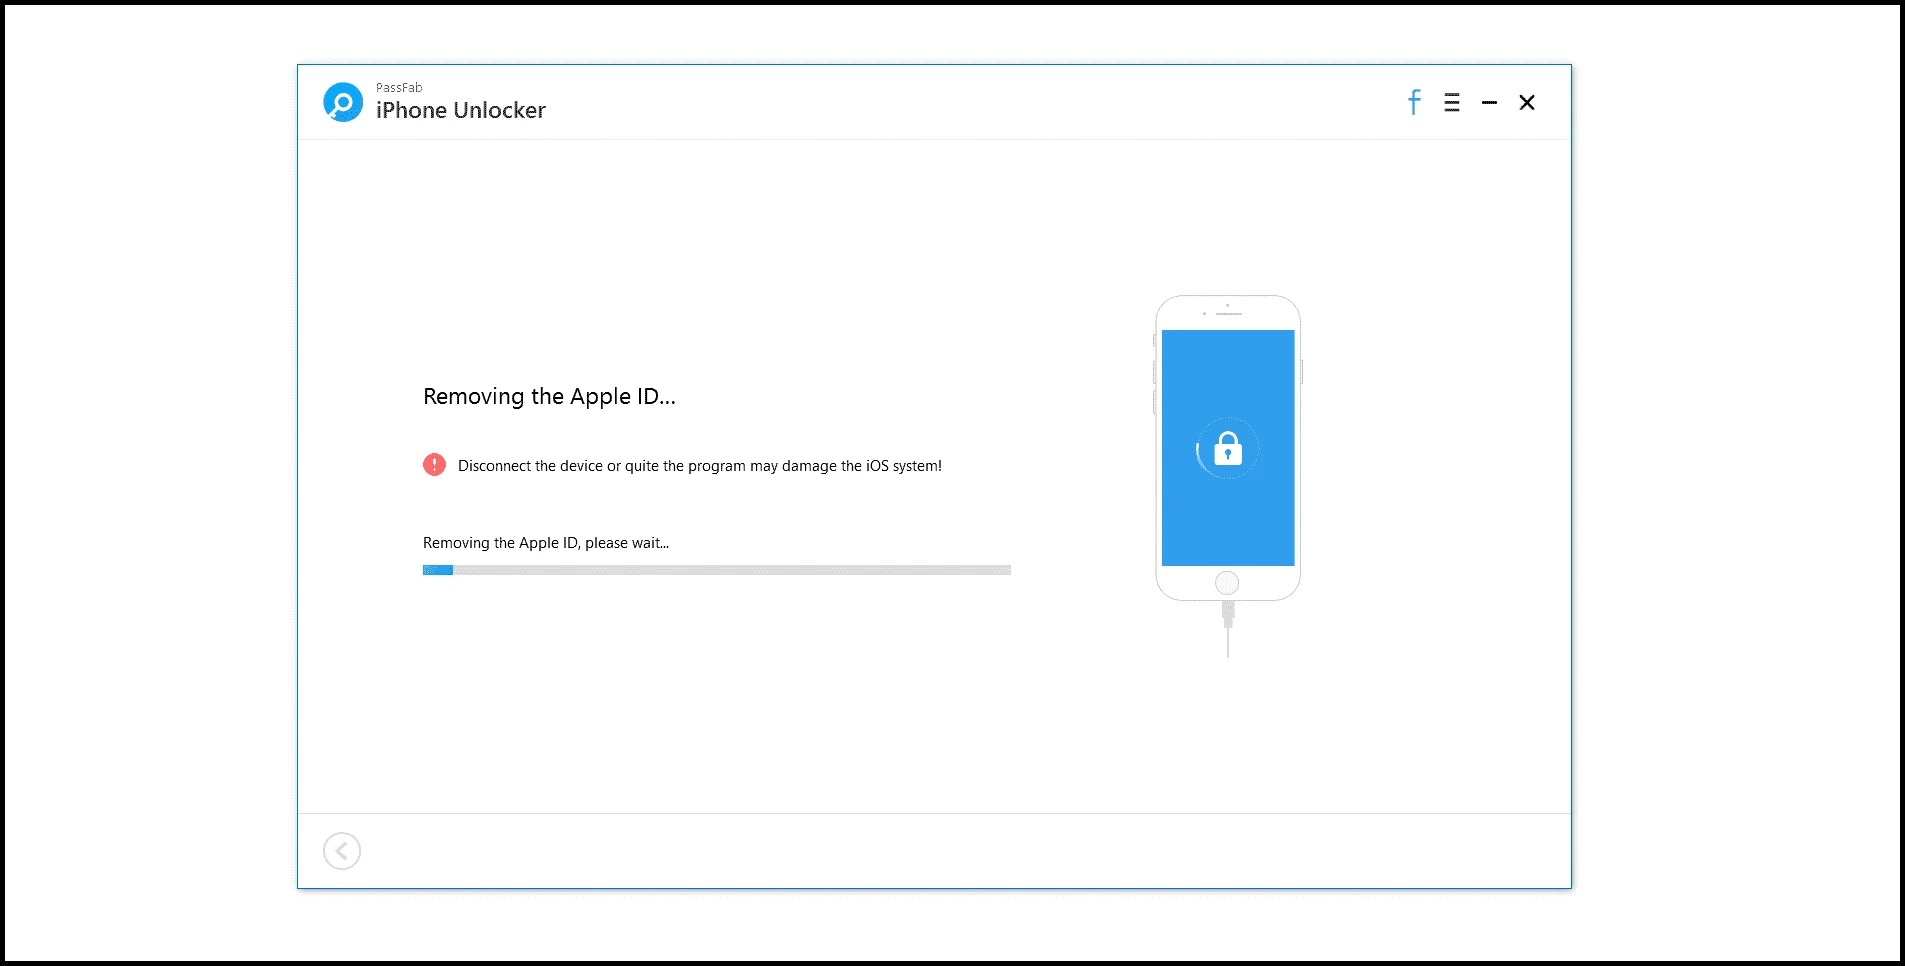The image size is (1905, 966).
Task: Click the Apple ID removal progress bar
Action: coord(717,570)
